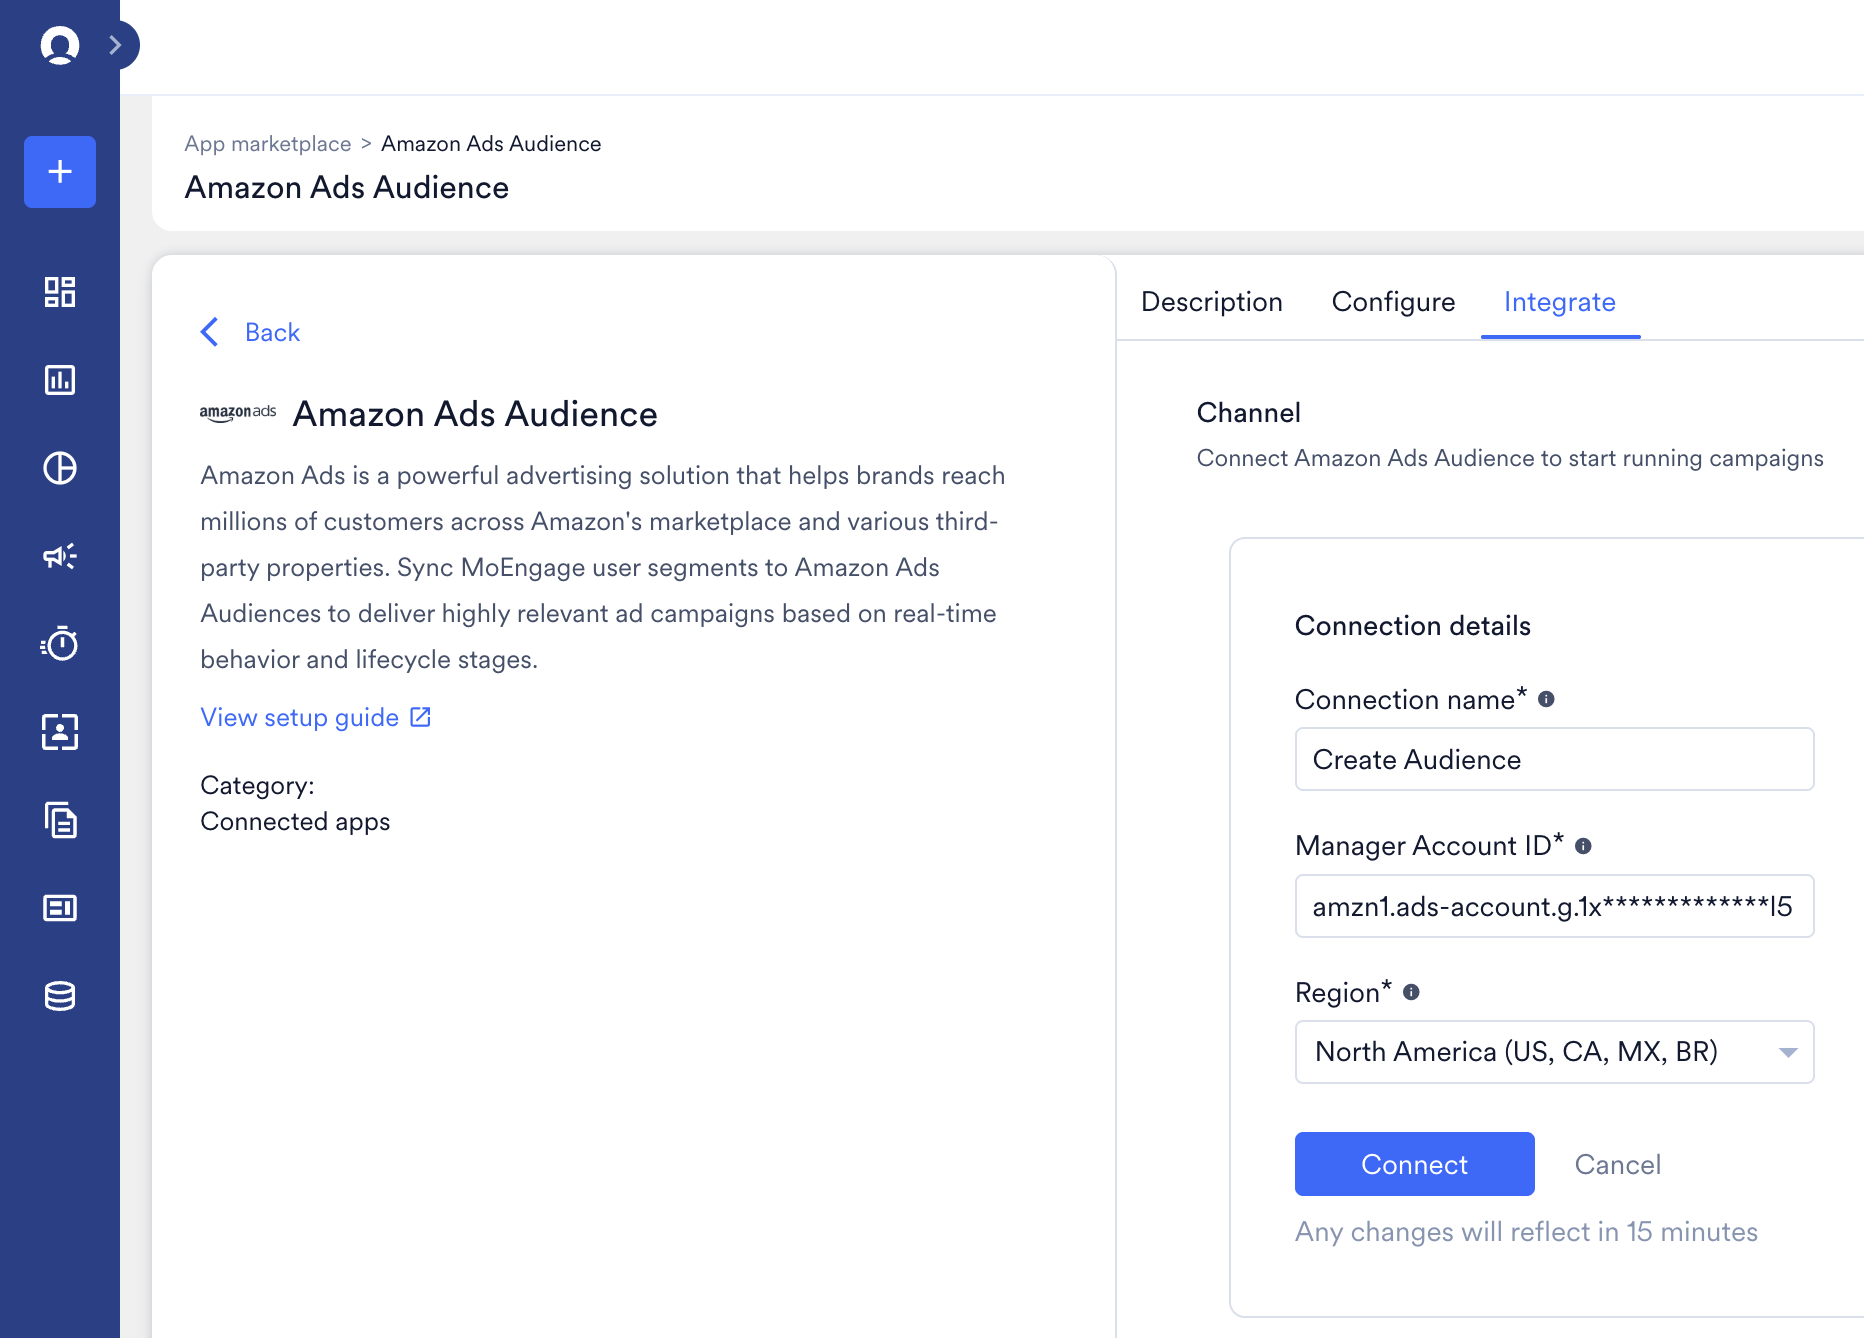1864x1338 pixels.
Task: Open the bar chart analytics icon
Action: click(60, 380)
